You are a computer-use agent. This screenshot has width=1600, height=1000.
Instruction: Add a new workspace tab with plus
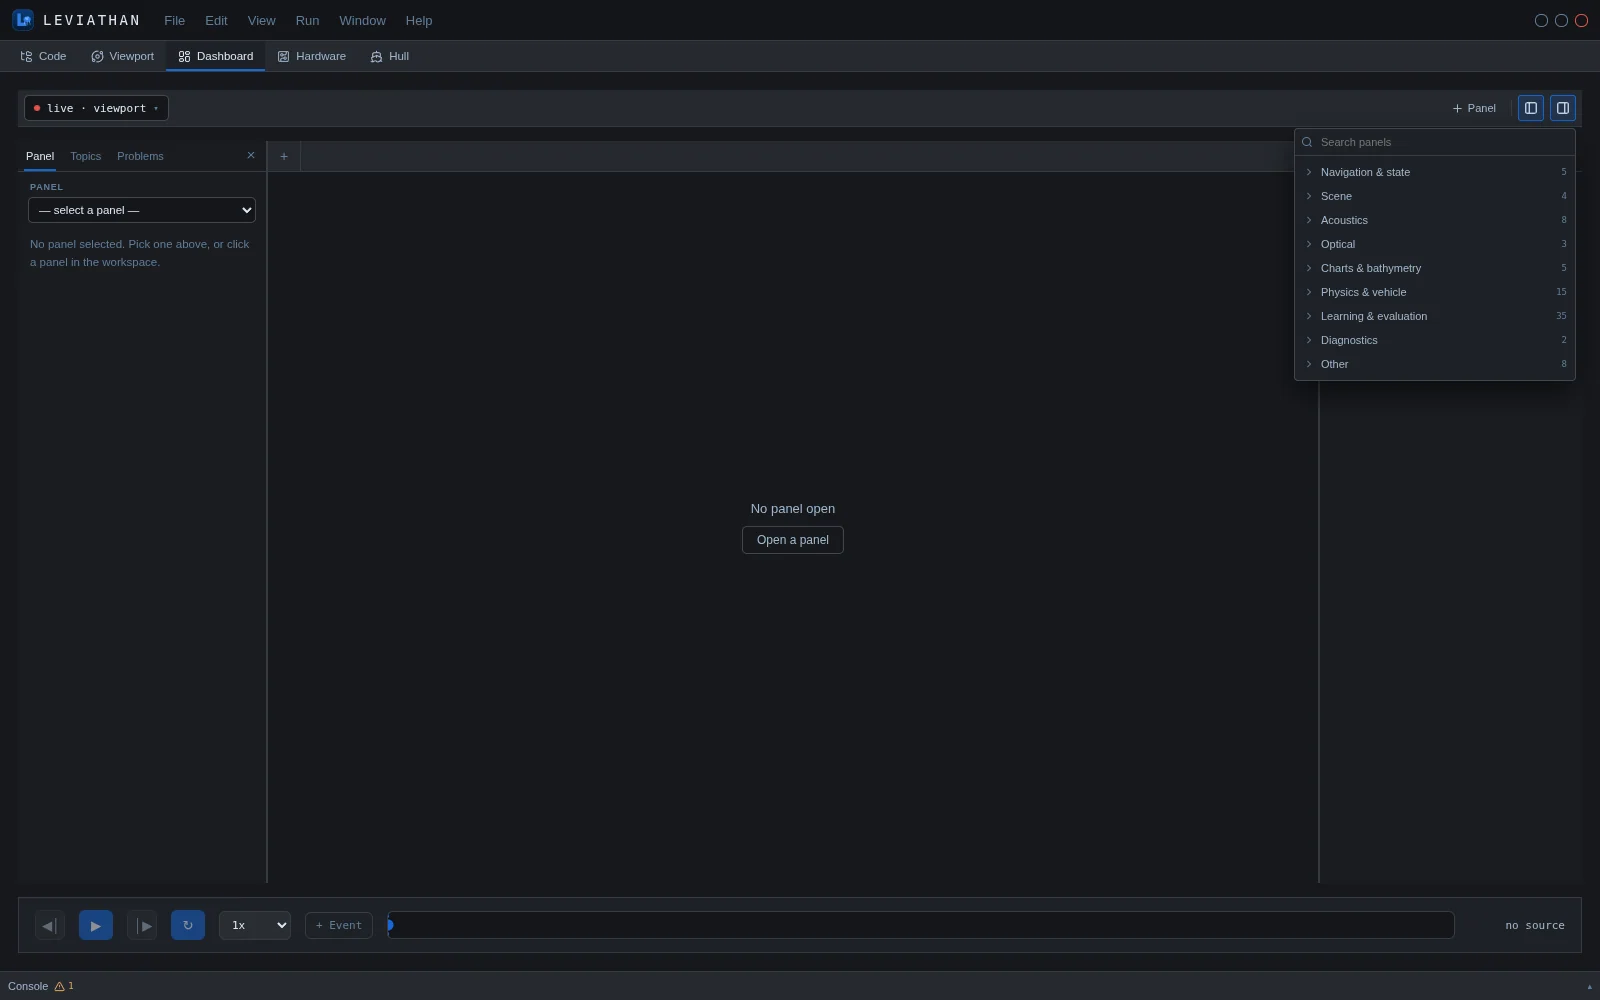[284, 156]
